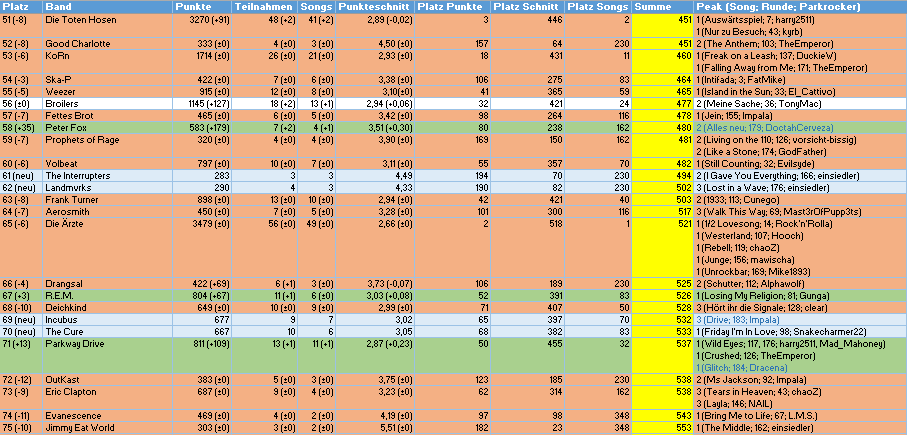Click the "Band" column header
This screenshot has width=907, height=435.
pos(56,6)
